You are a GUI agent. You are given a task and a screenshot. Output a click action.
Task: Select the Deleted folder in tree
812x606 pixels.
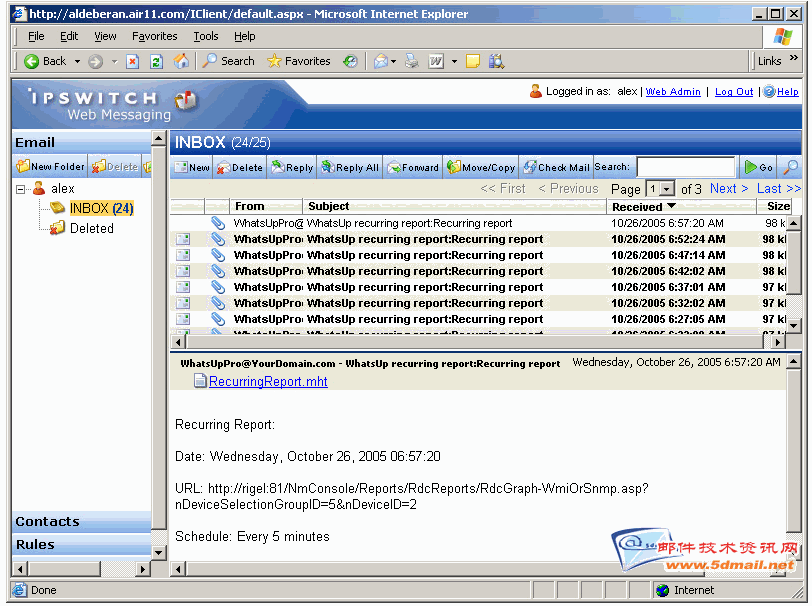click(91, 228)
